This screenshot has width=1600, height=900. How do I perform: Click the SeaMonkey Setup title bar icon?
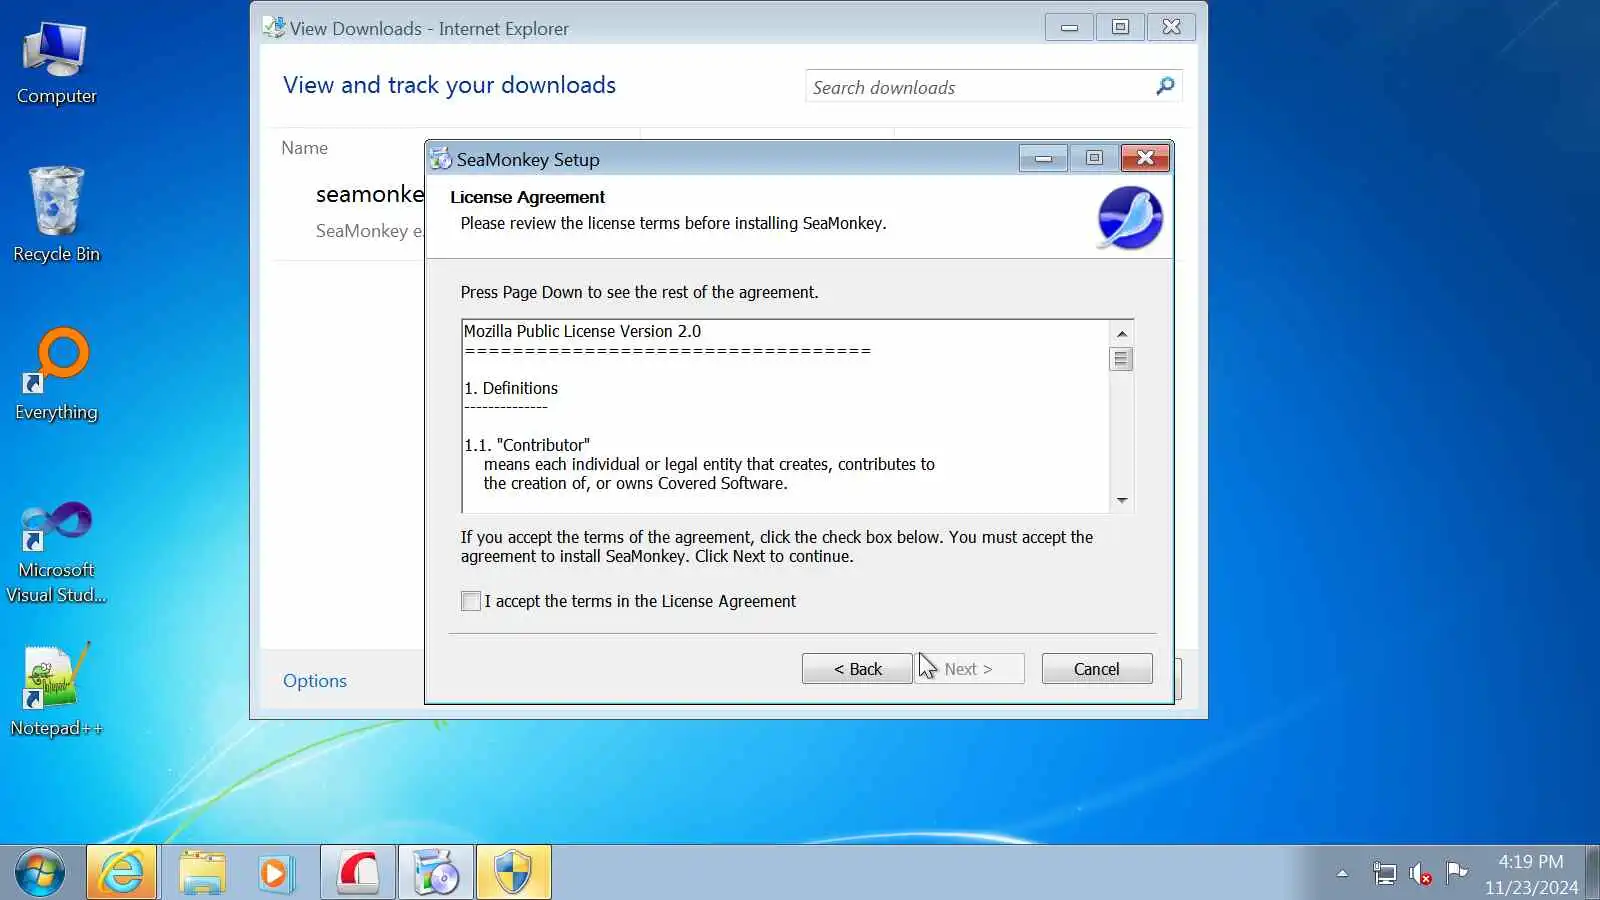(x=440, y=158)
